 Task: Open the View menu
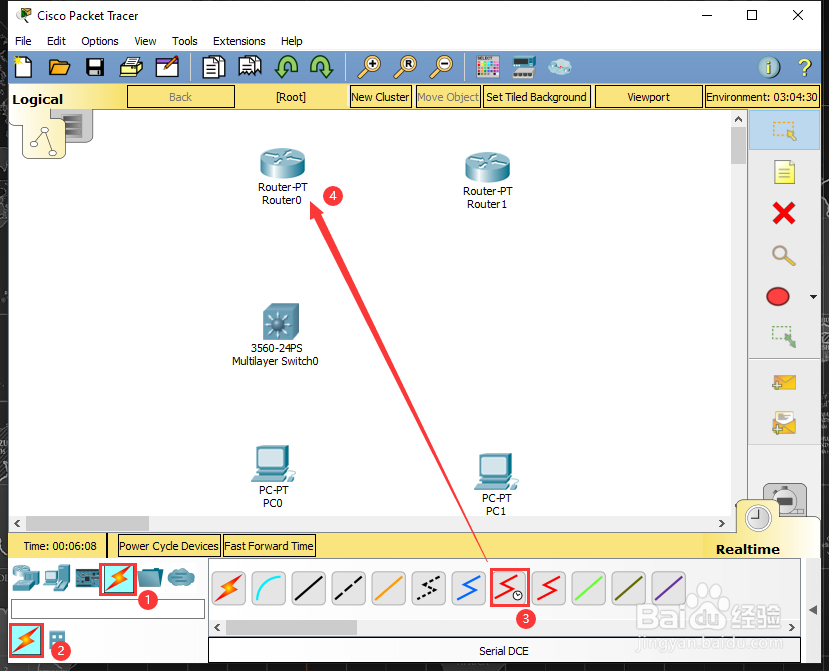tap(145, 41)
